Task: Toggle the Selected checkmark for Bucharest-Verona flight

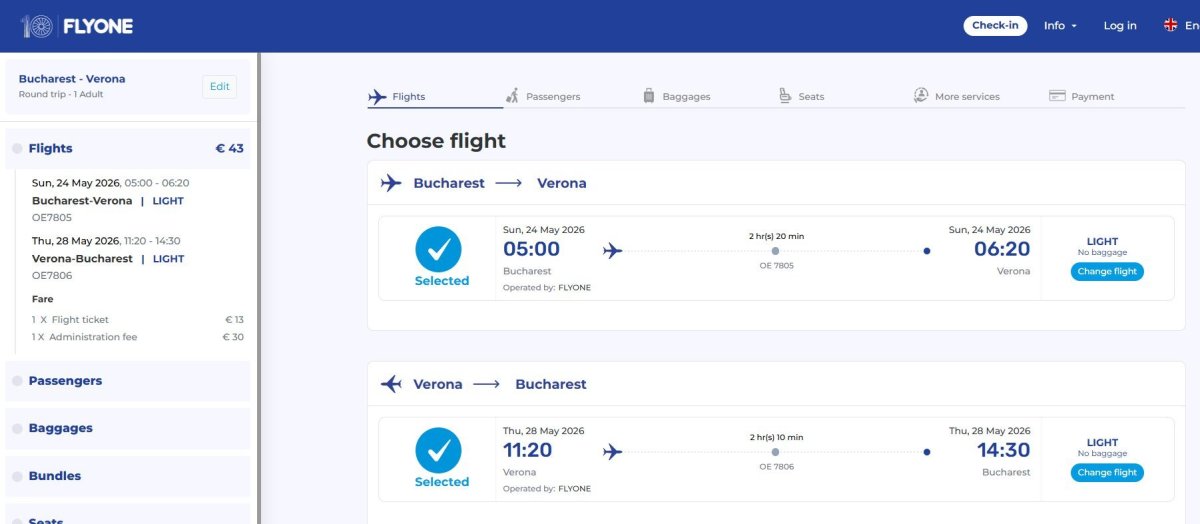Action: coord(438,250)
